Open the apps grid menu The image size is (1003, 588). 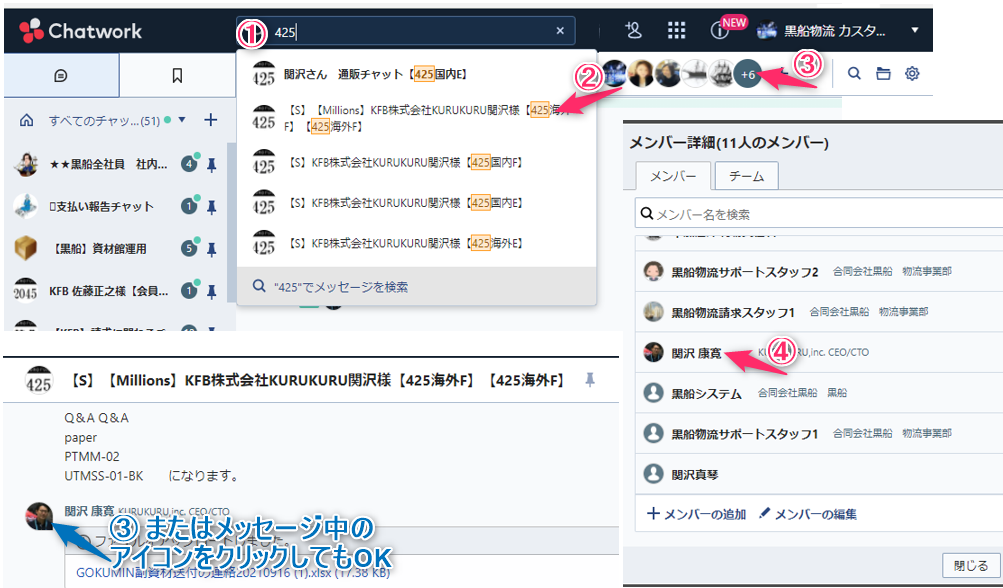tap(676, 30)
